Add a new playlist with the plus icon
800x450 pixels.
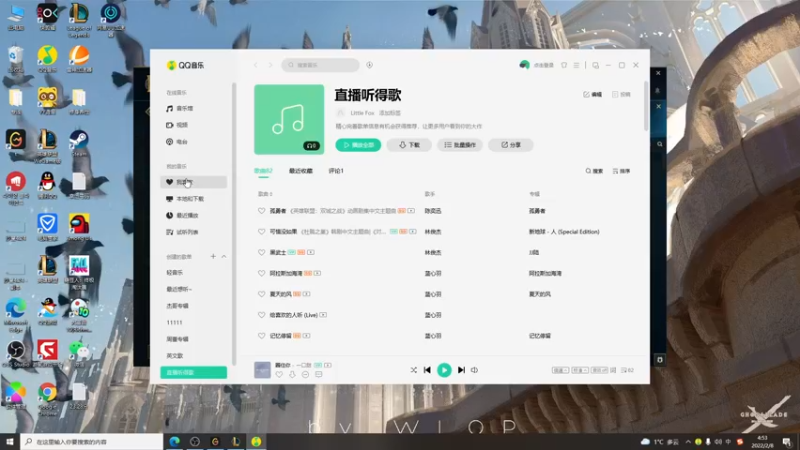(x=213, y=257)
